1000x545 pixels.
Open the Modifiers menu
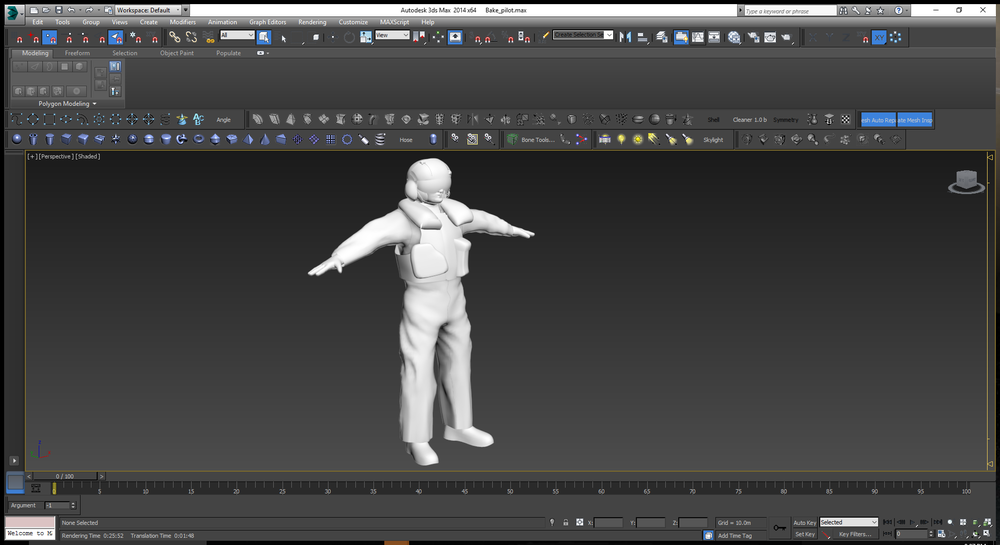(x=182, y=21)
